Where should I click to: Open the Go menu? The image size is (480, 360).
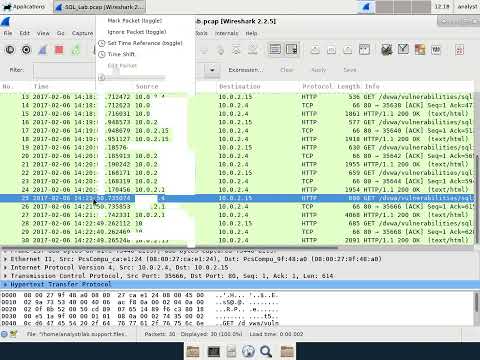coord(60,33)
